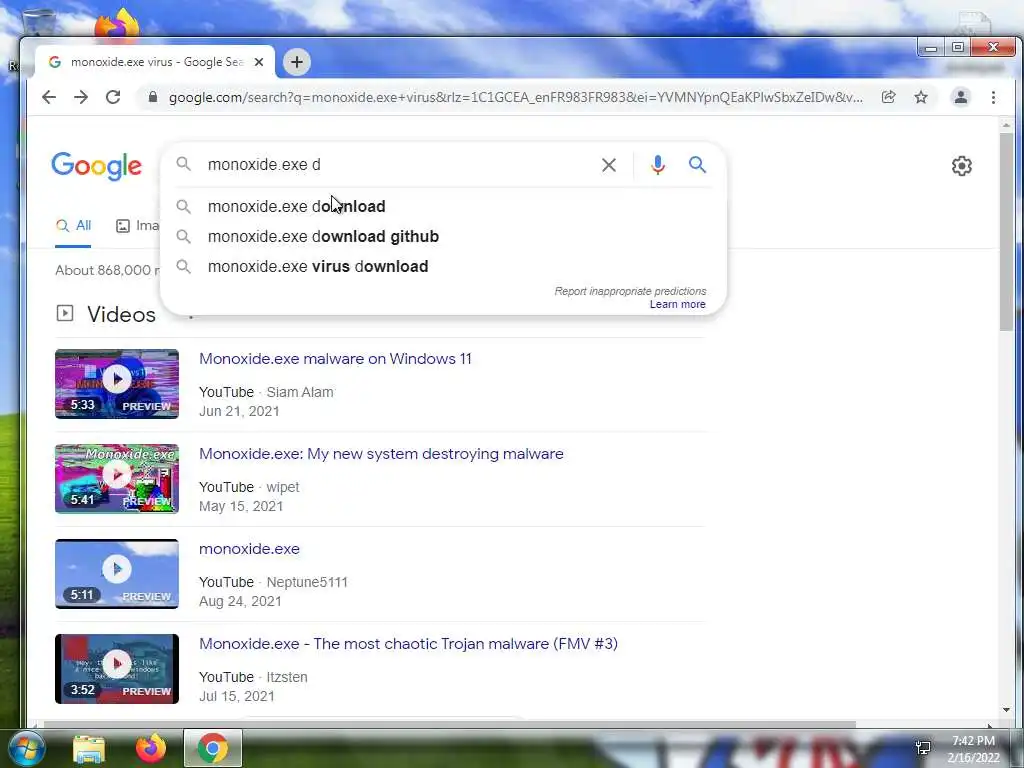Open My new system destroying malware video
The height and width of the screenshot is (768, 1024).
[x=381, y=454]
